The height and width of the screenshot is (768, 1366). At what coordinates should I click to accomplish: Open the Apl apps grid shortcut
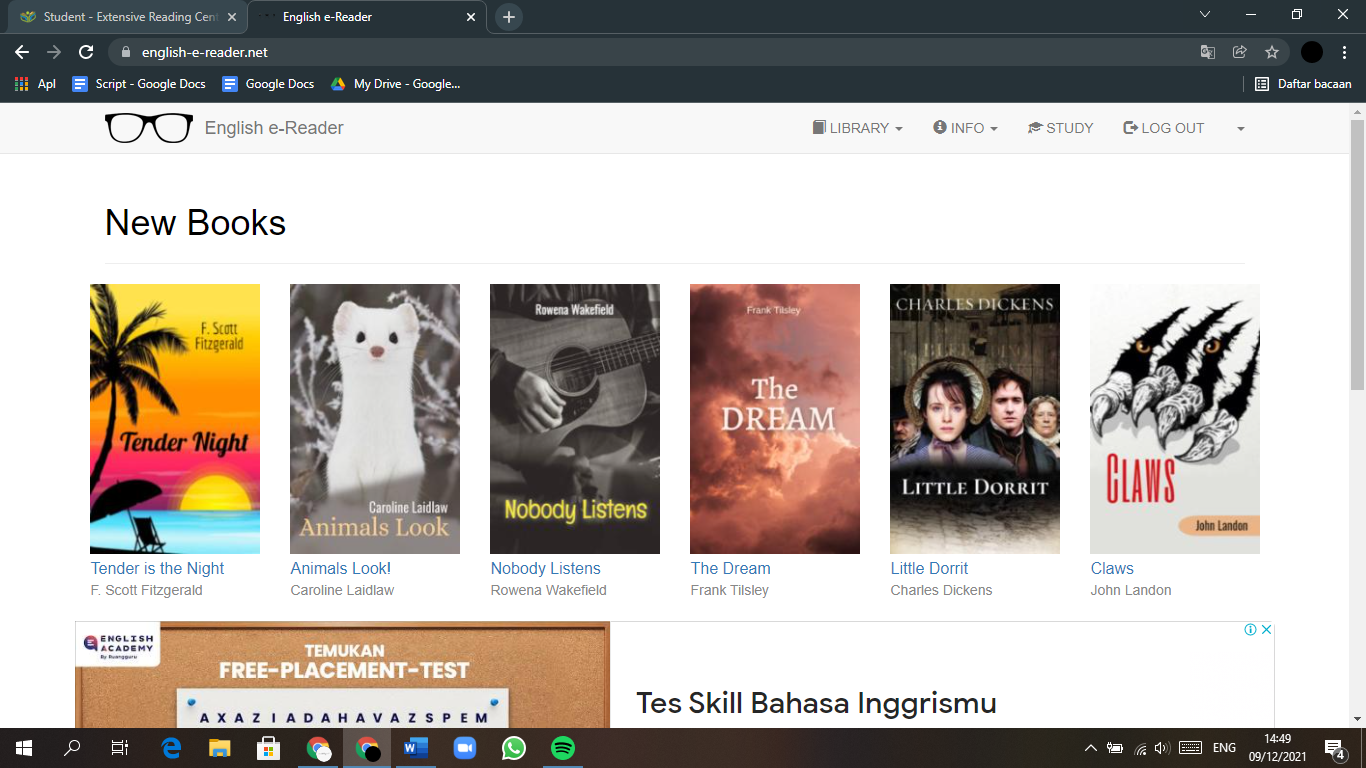[x=35, y=84]
